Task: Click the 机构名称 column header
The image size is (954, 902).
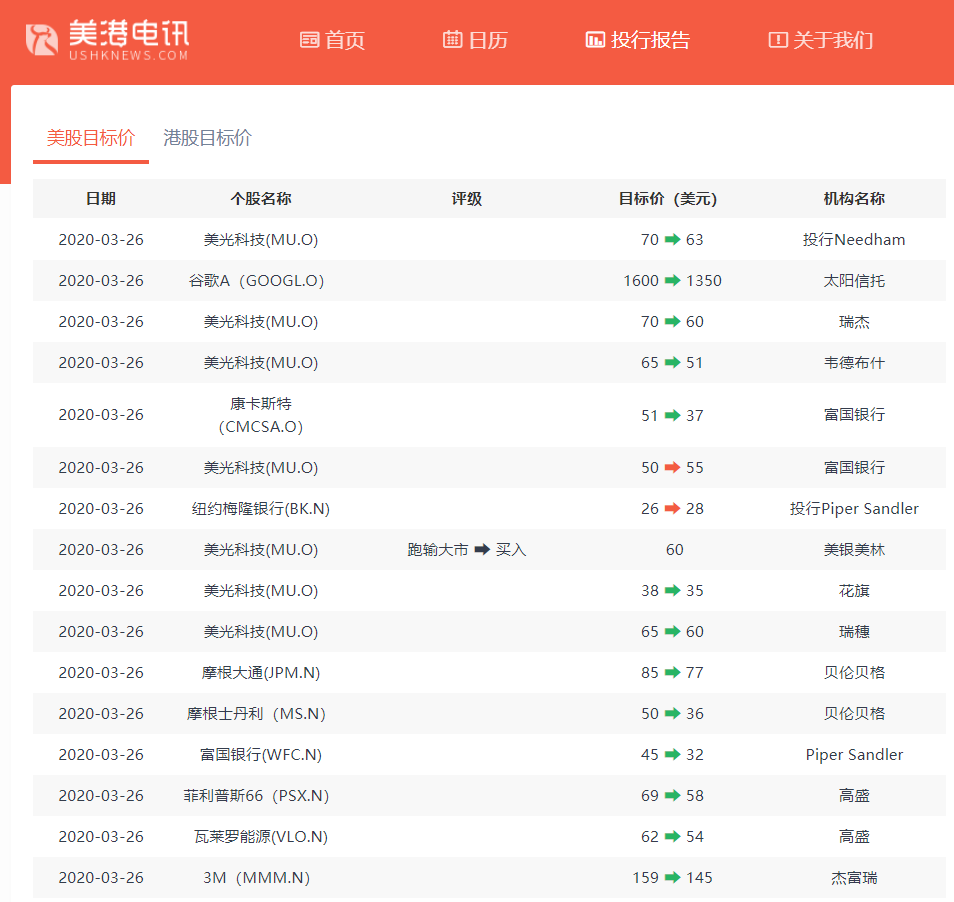Action: click(x=854, y=199)
